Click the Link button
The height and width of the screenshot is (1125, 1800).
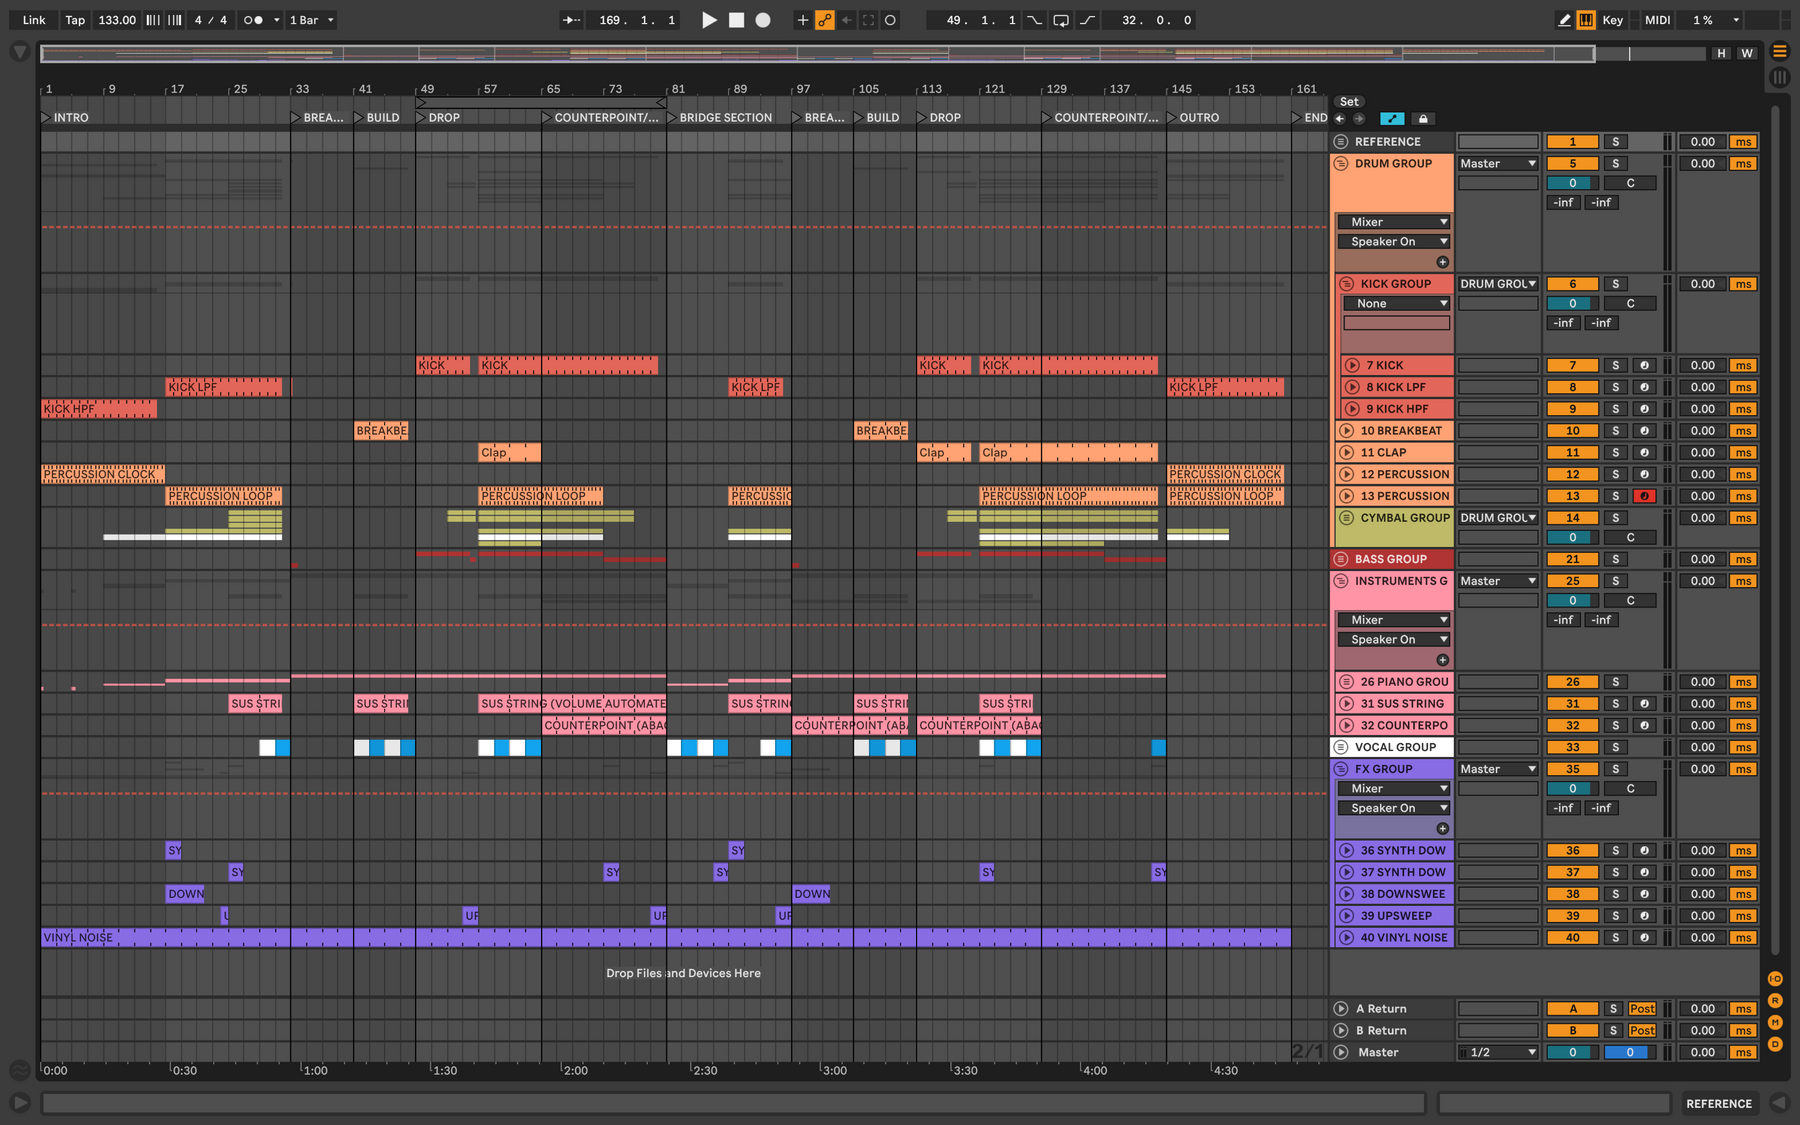34,20
